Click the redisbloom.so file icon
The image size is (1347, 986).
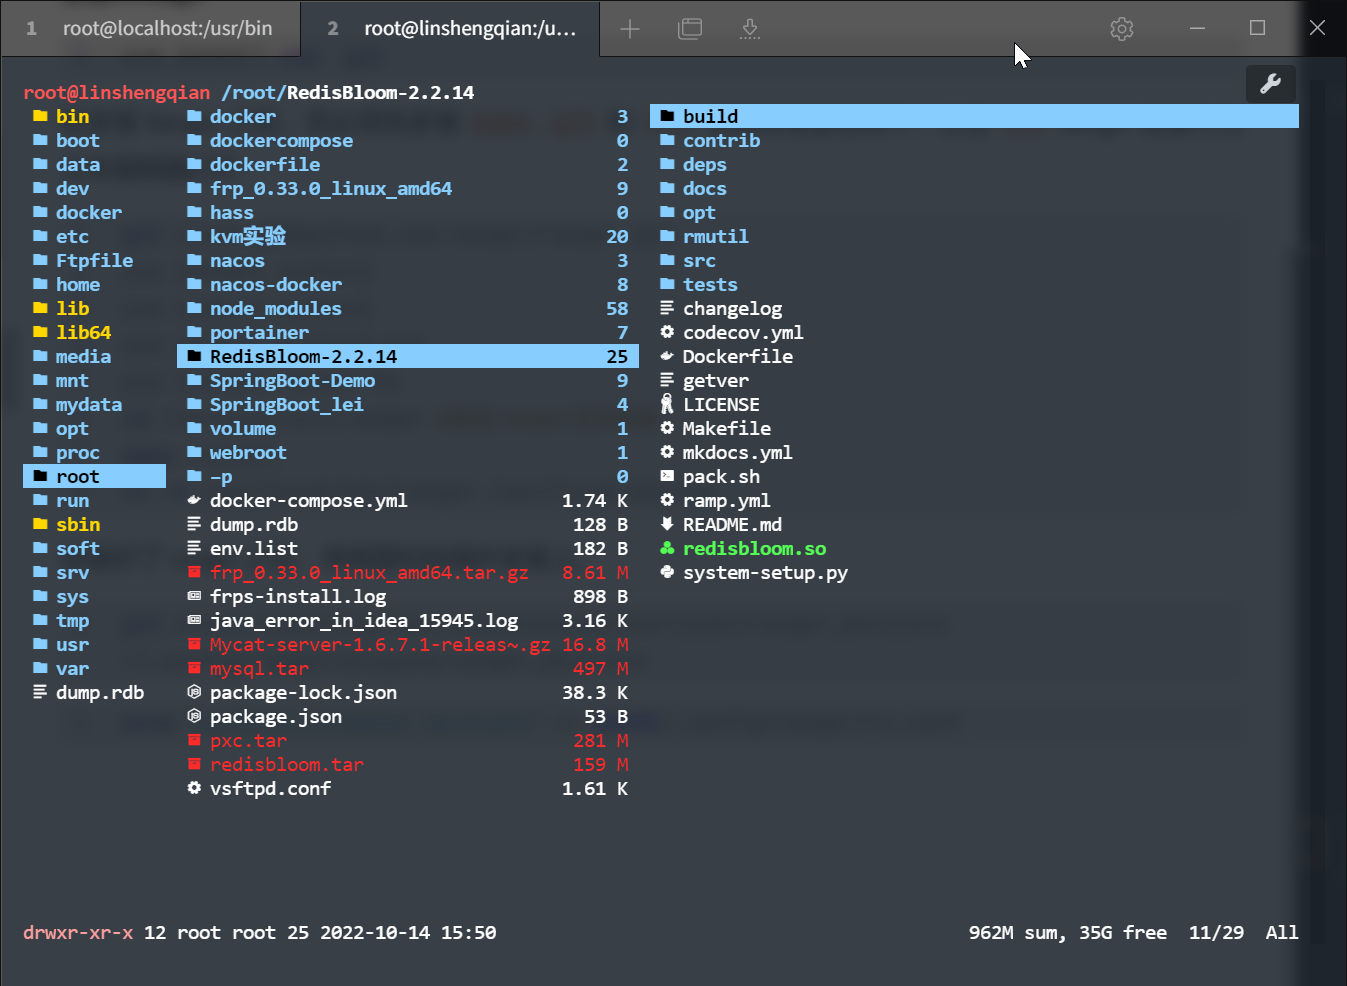[667, 548]
